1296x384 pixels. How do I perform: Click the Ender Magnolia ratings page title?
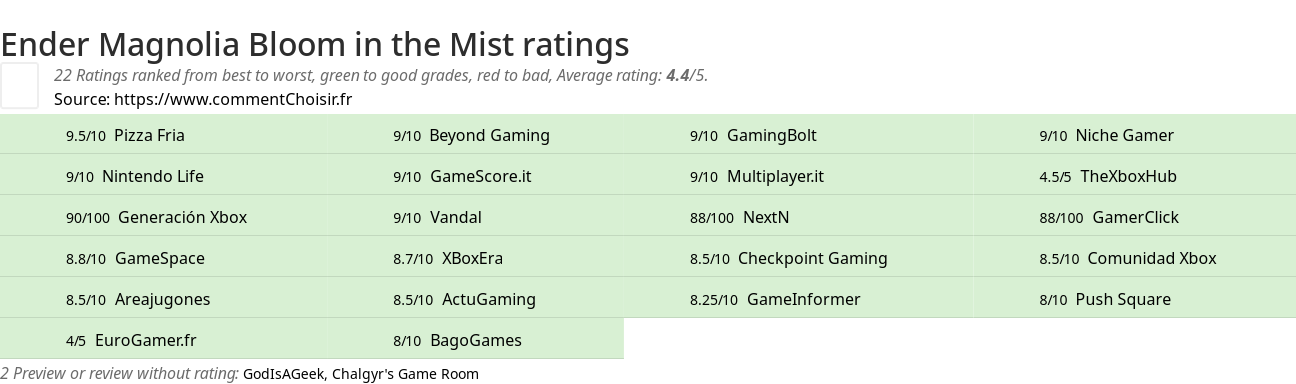point(315,44)
